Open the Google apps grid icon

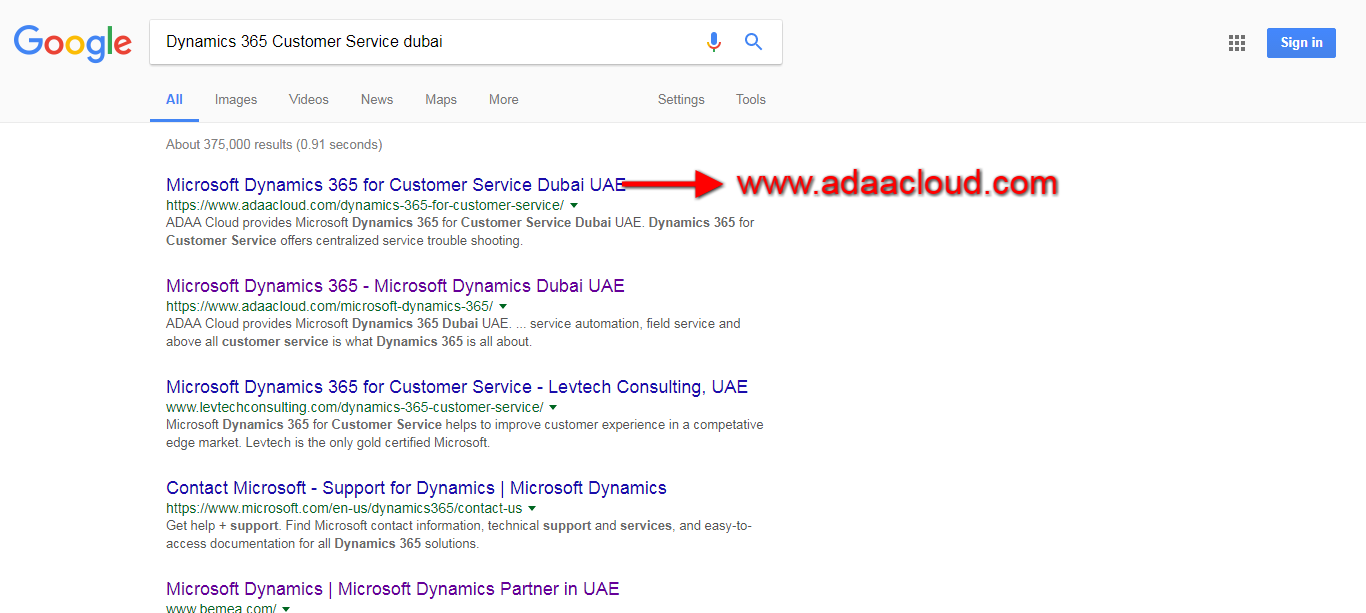1236,43
